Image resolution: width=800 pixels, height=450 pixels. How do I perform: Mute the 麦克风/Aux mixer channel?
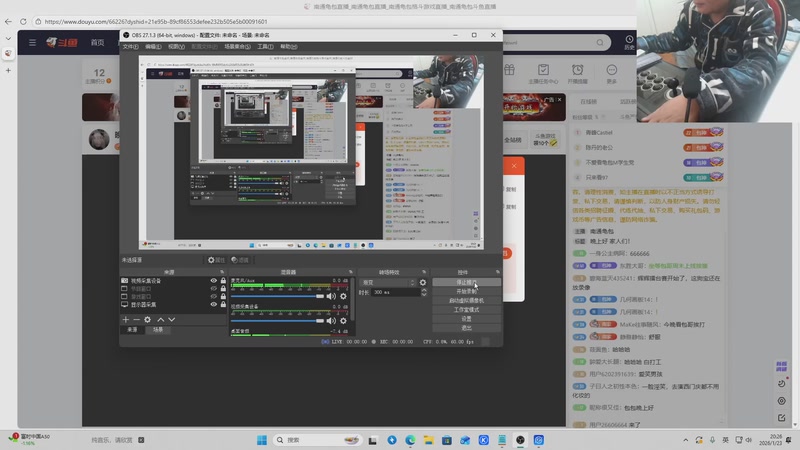tap(331, 296)
